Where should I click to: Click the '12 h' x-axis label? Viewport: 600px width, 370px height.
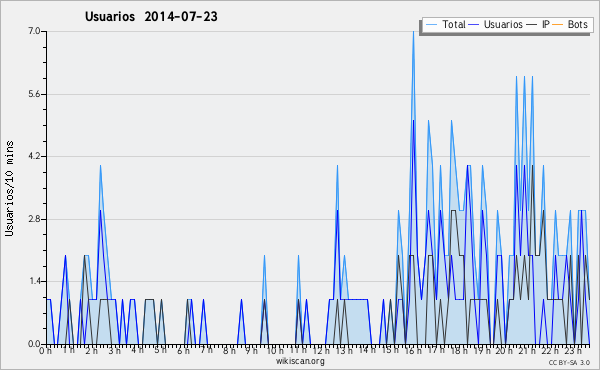click(x=321, y=350)
